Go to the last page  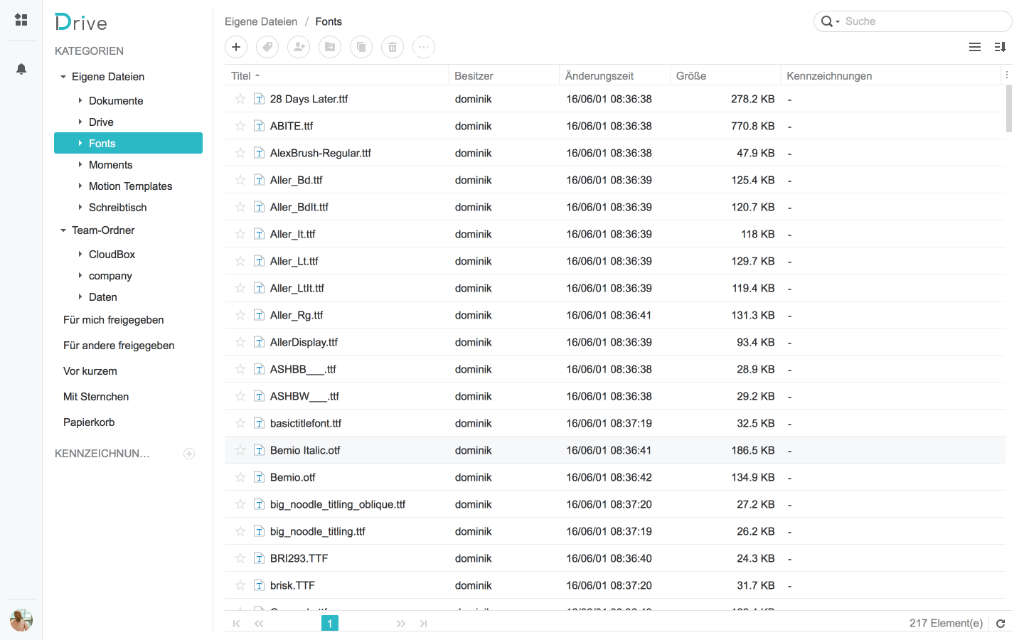point(423,624)
